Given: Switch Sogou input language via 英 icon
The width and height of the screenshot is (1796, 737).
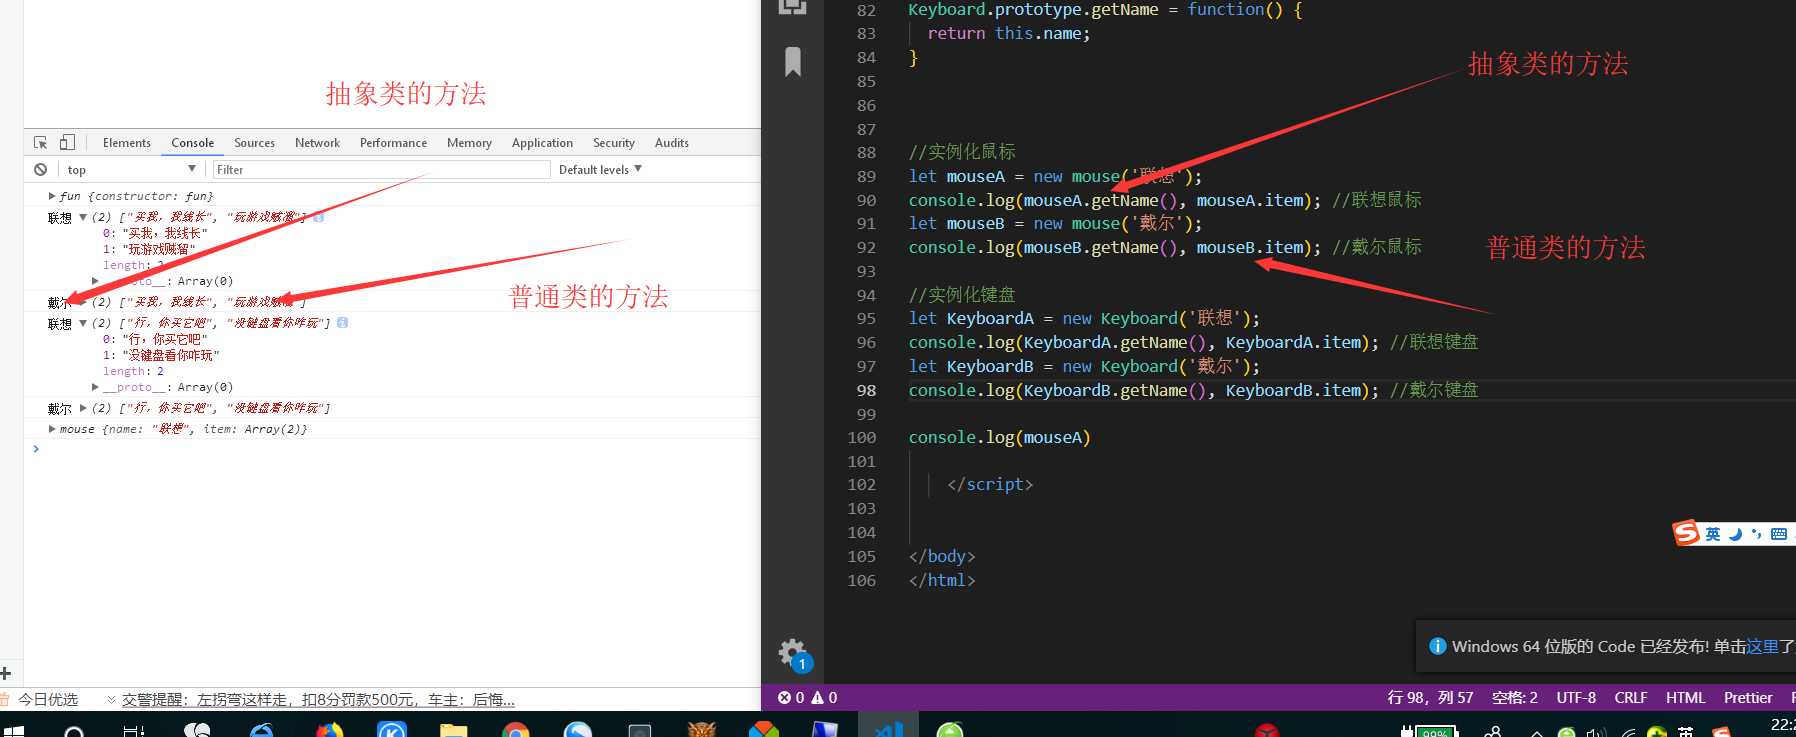Looking at the screenshot, I should [x=1713, y=534].
